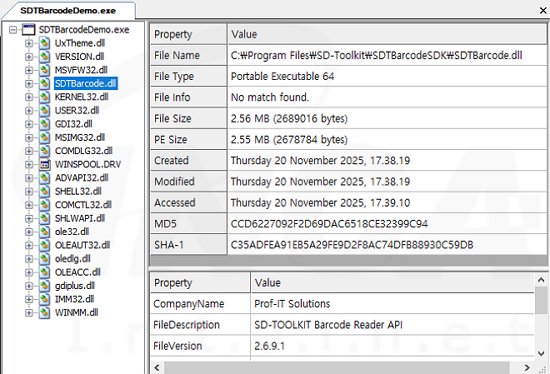Click the SHELL32.dll module icon
This screenshot has height=374, width=550.
click(x=44, y=191)
